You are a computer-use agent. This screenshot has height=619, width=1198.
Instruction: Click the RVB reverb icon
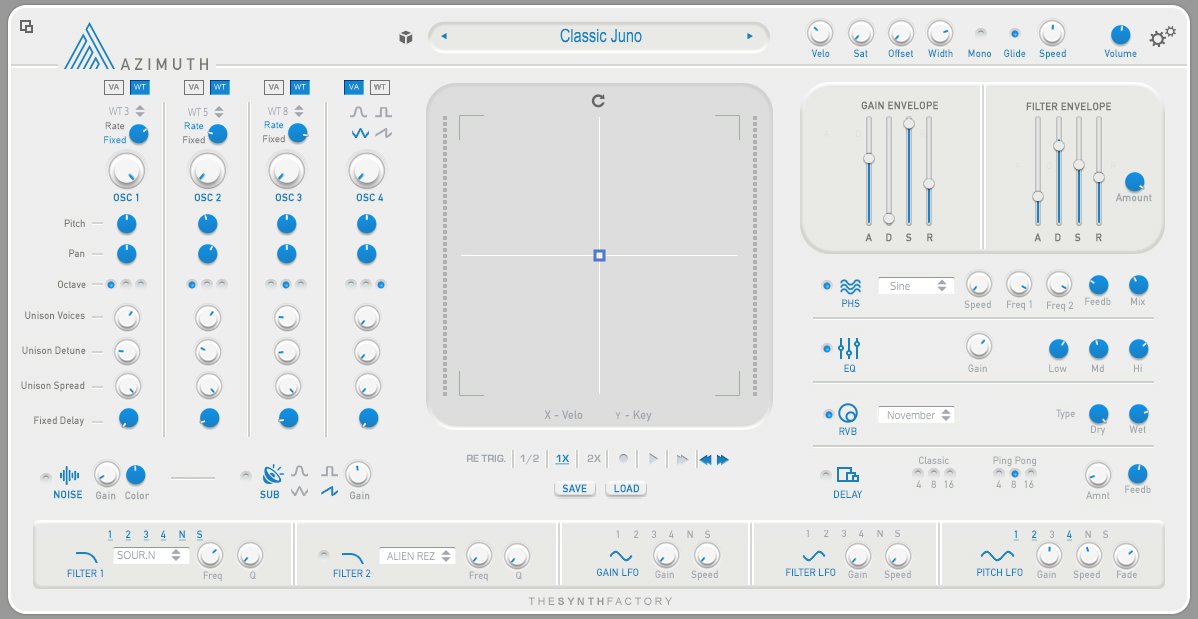click(848, 413)
